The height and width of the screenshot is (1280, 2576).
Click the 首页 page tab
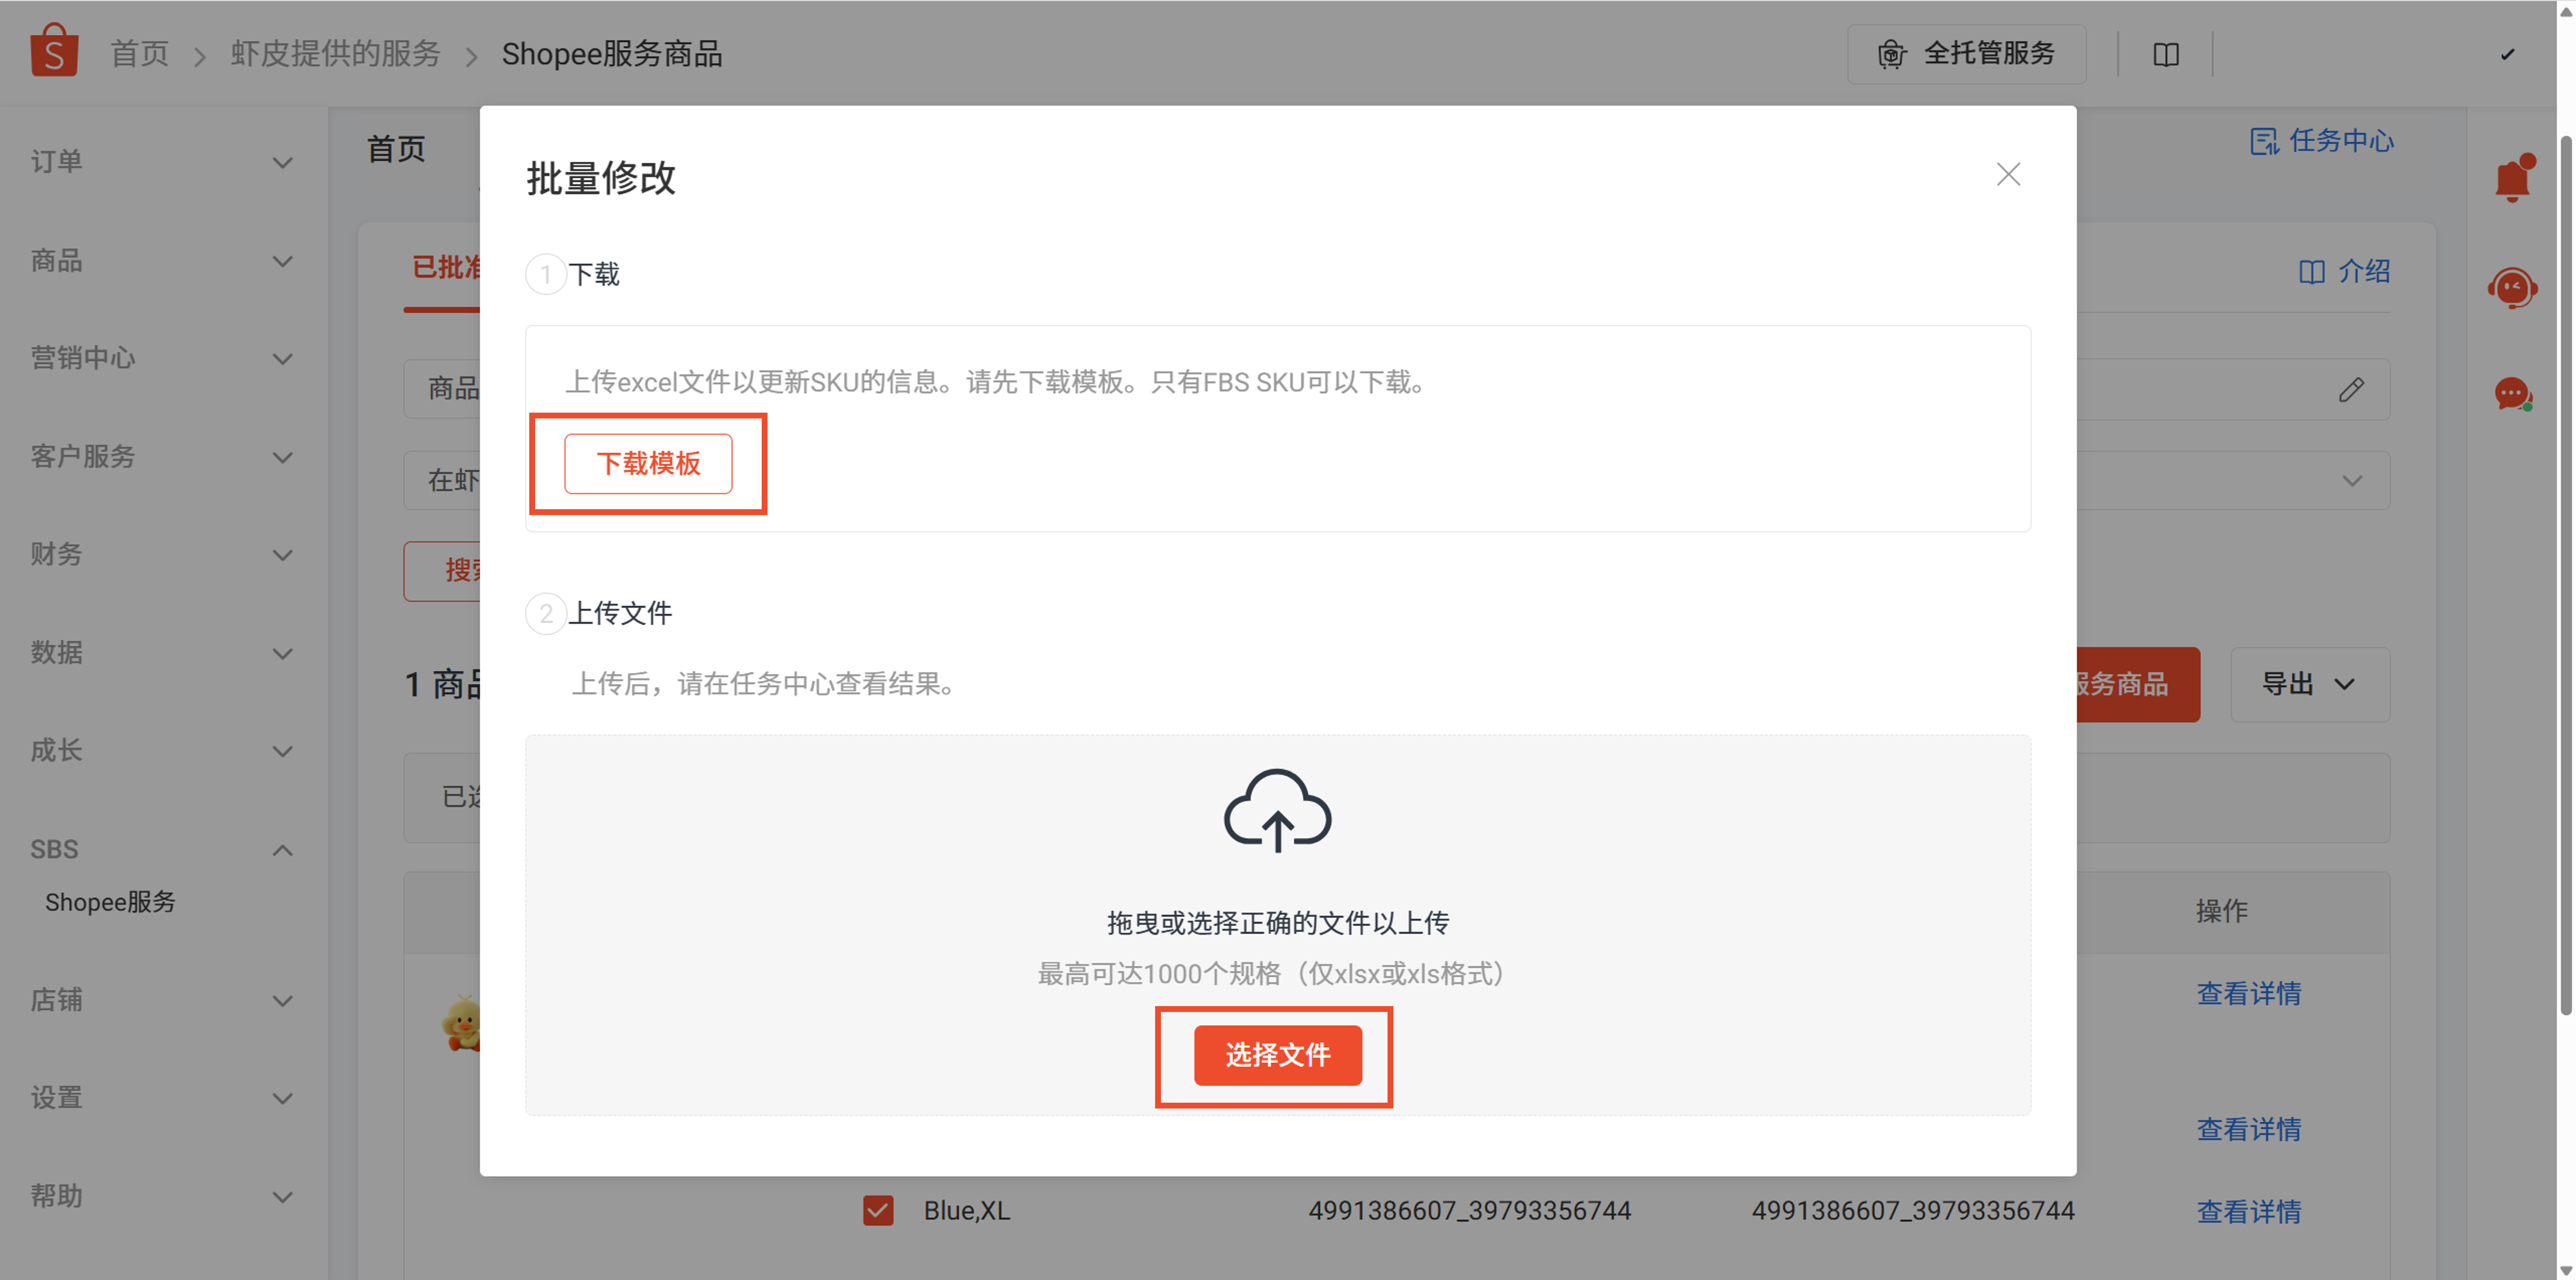pos(396,149)
